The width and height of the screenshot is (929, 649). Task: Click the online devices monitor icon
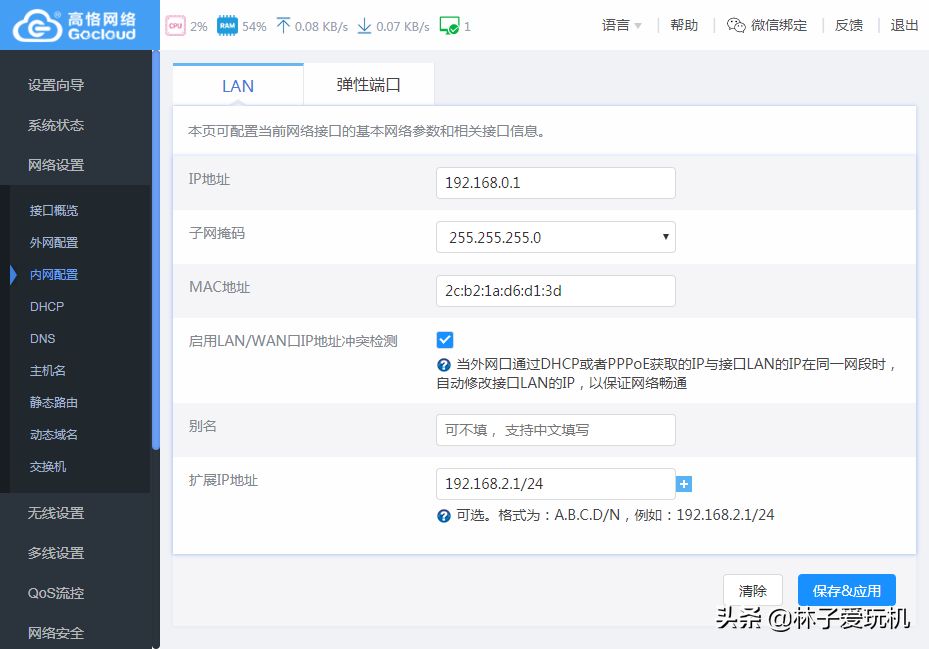pos(449,26)
